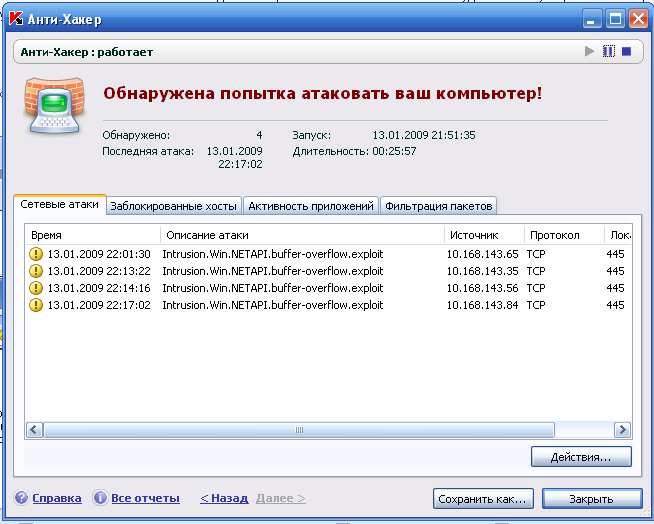Click warning icon of the 22:13:22 attack
The image size is (654, 524).
[36, 271]
